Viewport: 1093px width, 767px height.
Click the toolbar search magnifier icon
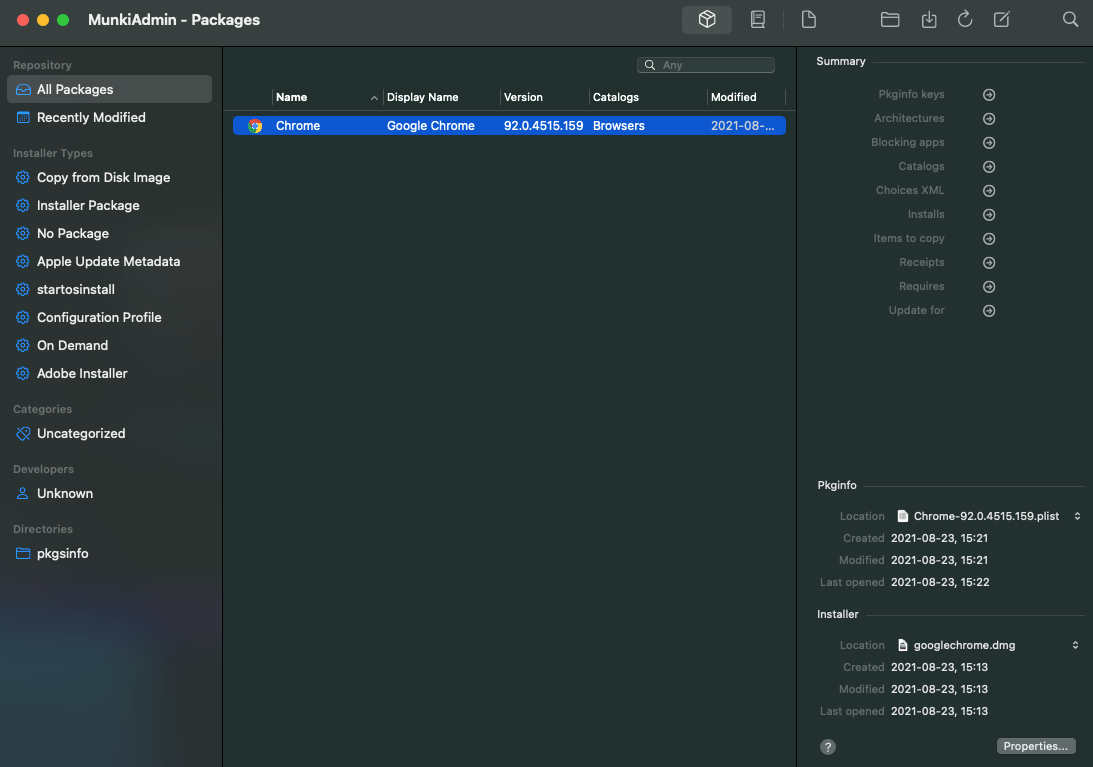tap(1070, 20)
